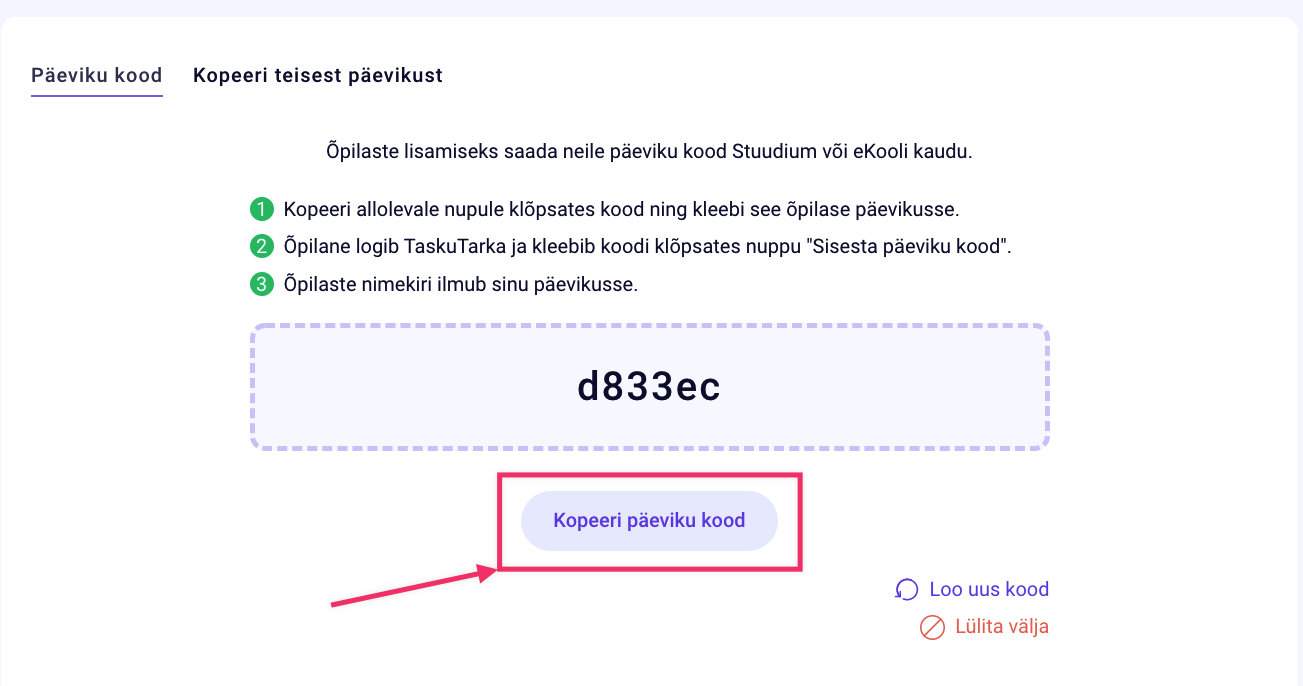Screen dimensions: 1303x686
Task: Click the green step 1 circle icon
Action: (x=261, y=210)
